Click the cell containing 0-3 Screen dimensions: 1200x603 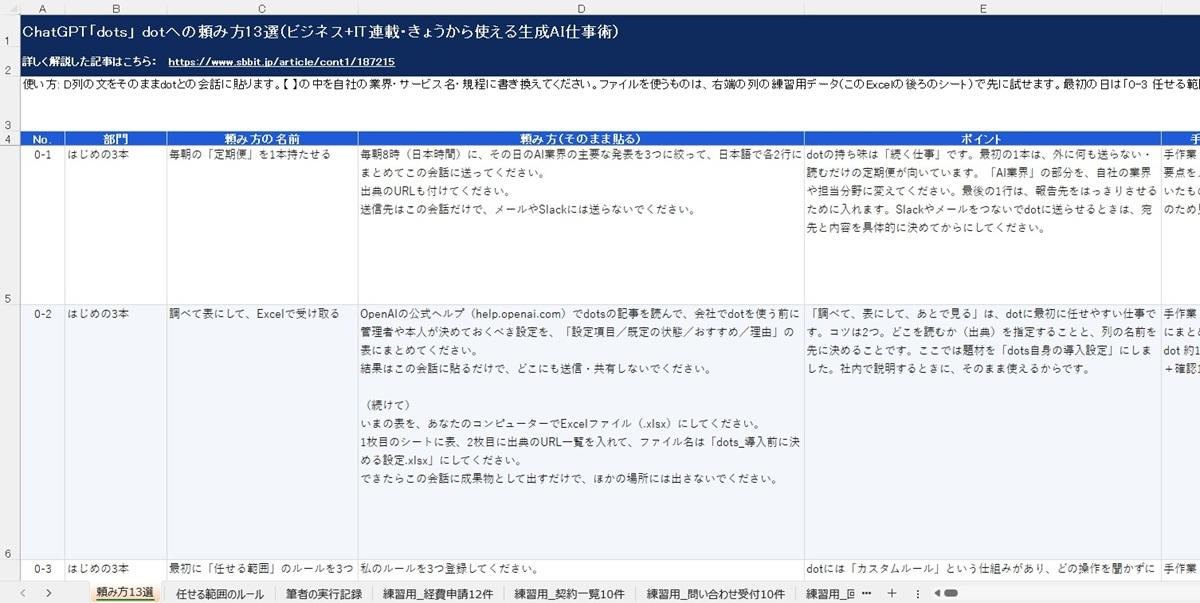(x=42, y=569)
